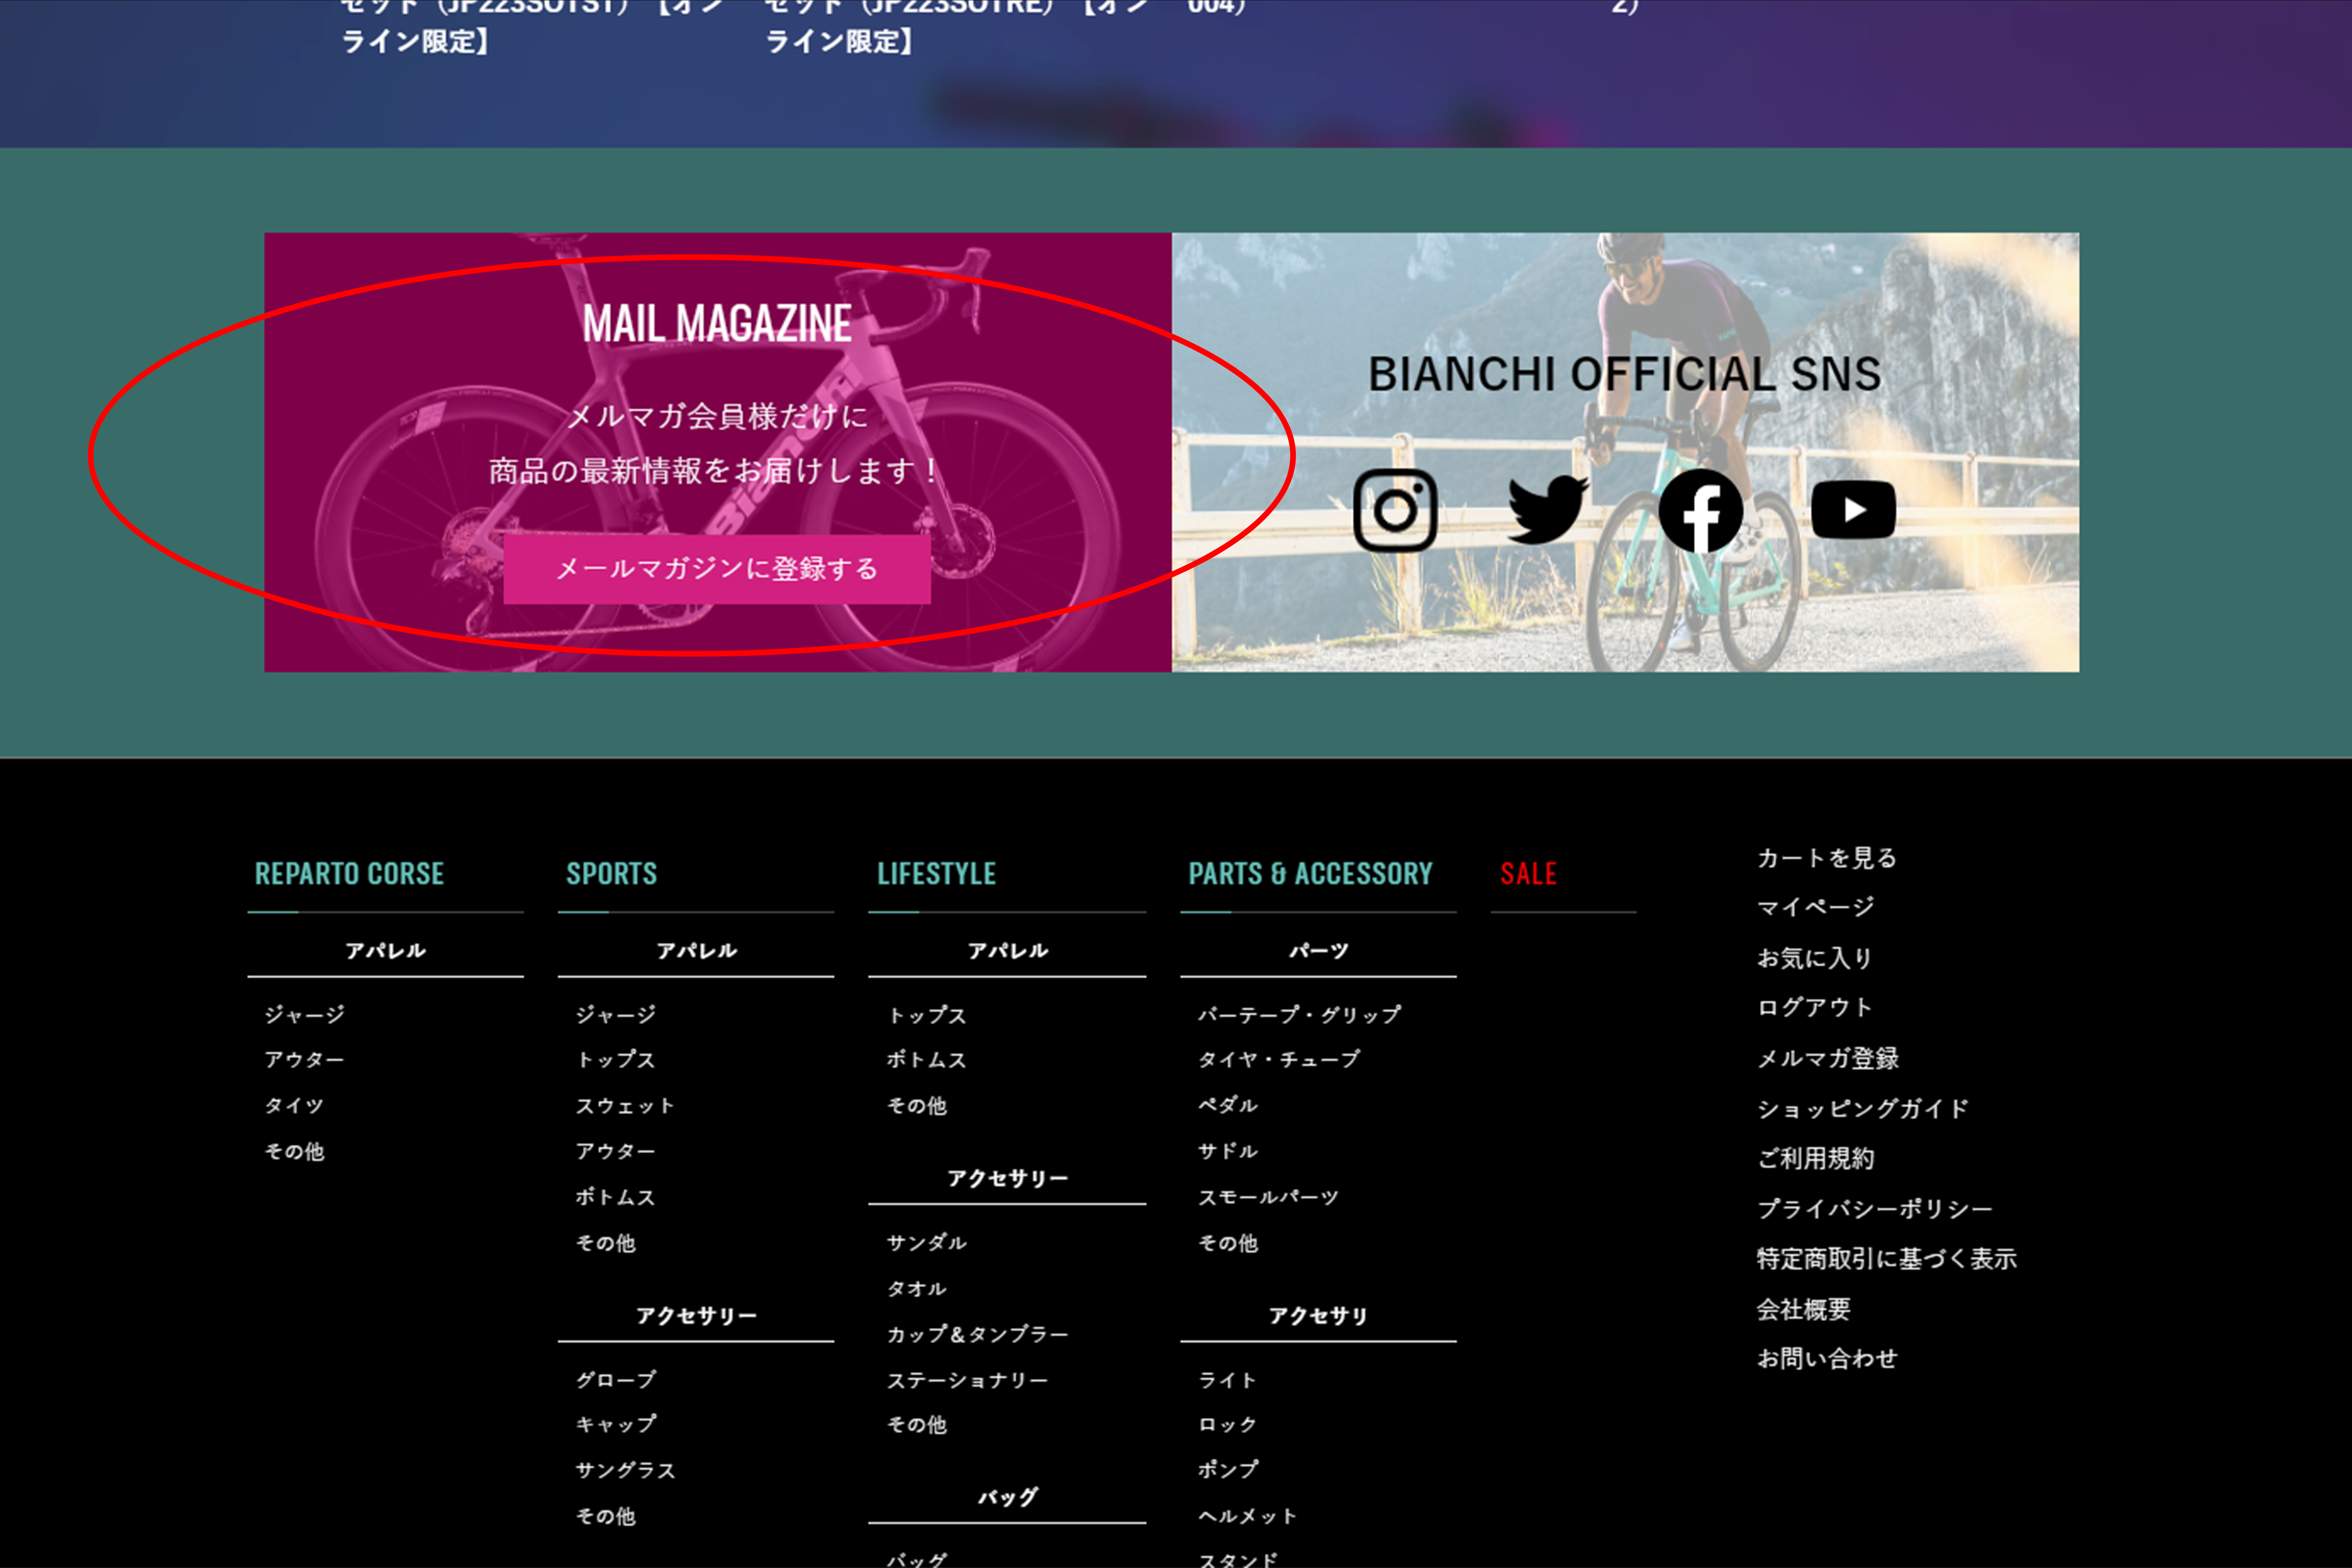Open スモールパーツ link

pyautogui.click(x=1268, y=1198)
